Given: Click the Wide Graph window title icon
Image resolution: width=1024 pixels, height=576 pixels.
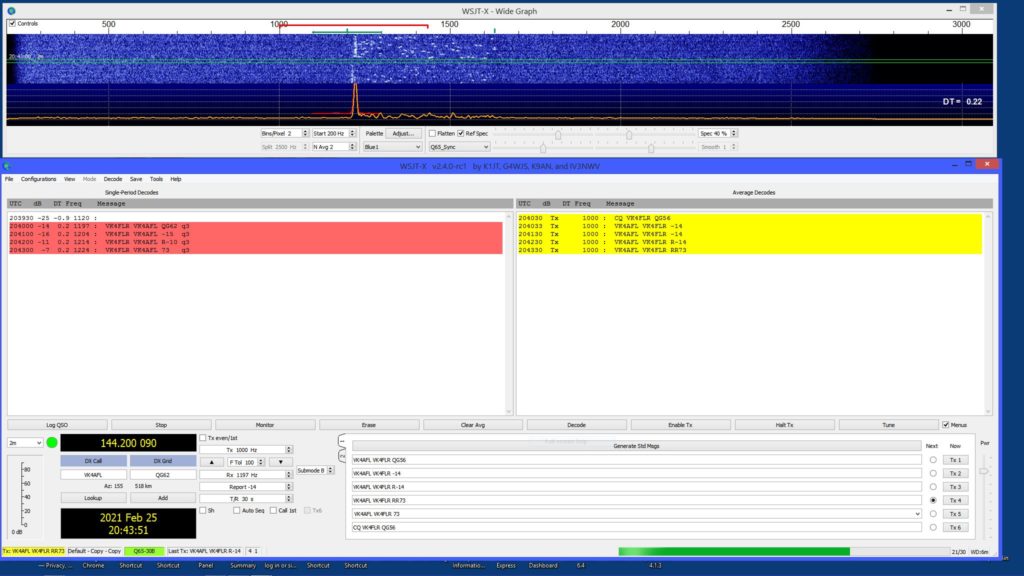Looking at the screenshot, I should [x=11, y=10].
